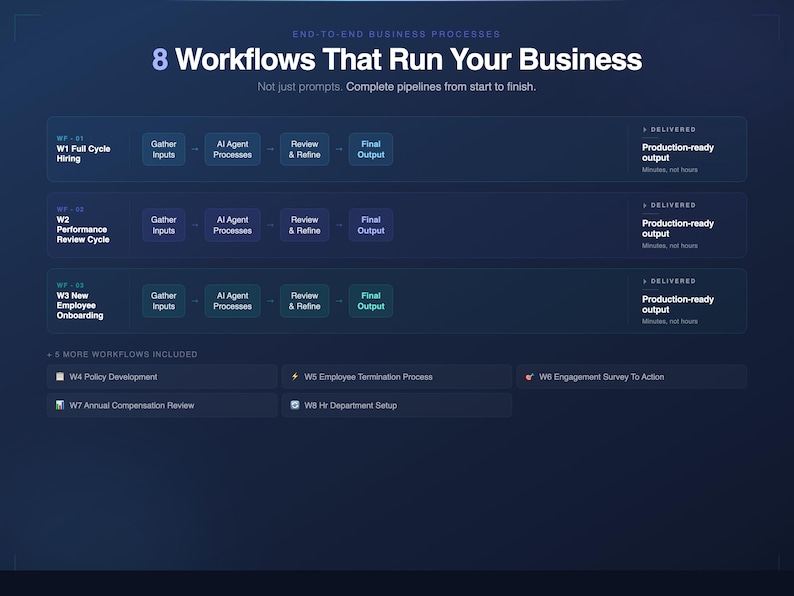Click the '+ 5 MORE WORKFLOWS INCLUDED' label

(x=122, y=354)
